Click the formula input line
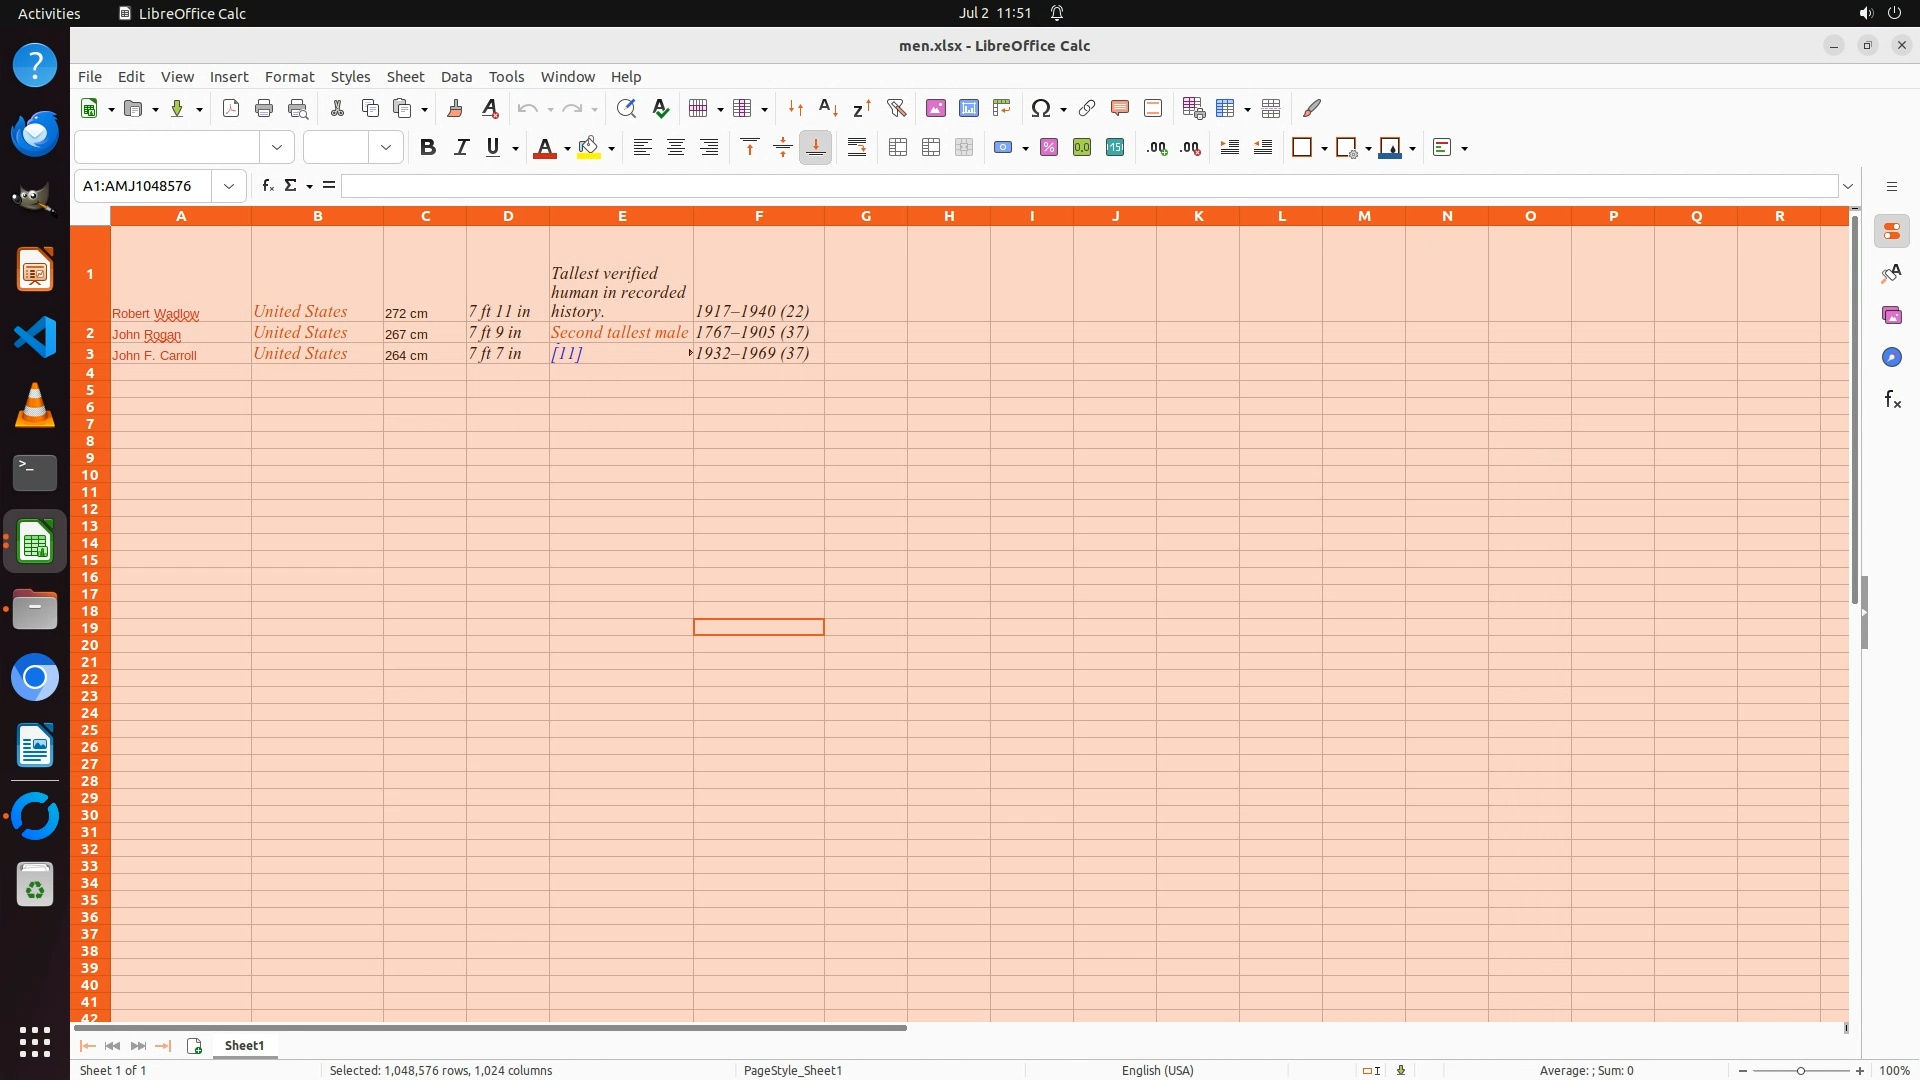 pos(1088,186)
